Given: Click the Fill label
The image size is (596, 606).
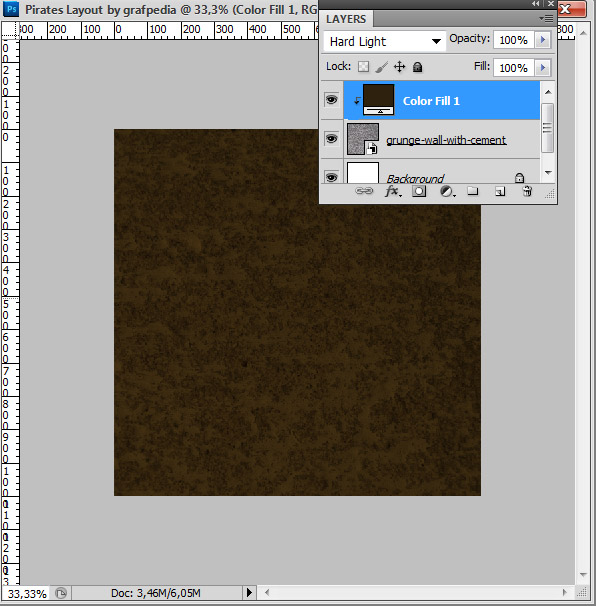Looking at the screenshot, I should coord(482,66).
